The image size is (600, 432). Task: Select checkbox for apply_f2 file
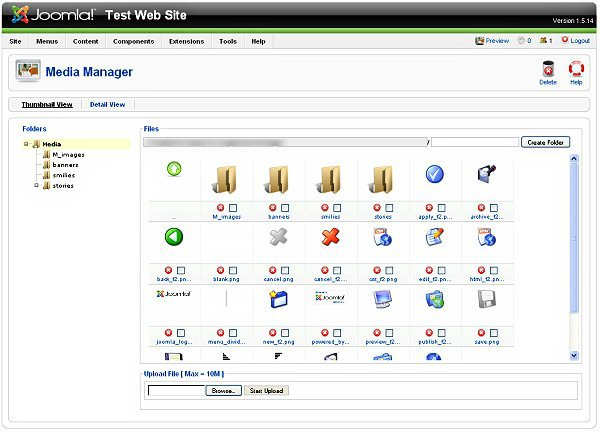point(441,208)
